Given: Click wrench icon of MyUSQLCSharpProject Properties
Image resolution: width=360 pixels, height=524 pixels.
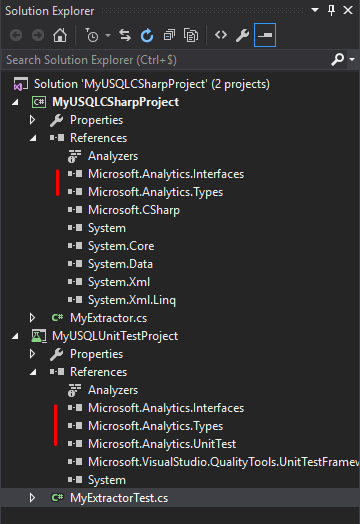Looking at the screenshot, I should [x=56, y=120].
